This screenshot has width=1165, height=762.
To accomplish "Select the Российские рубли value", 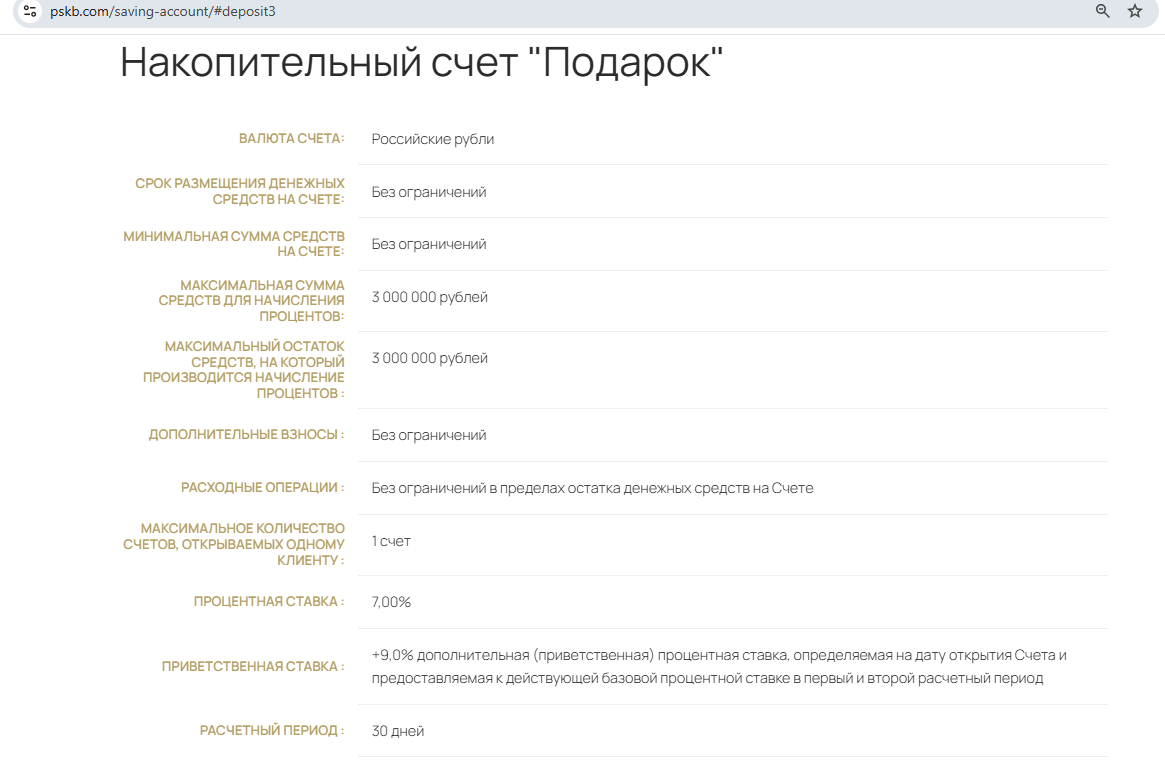I will tap(432, 139).
